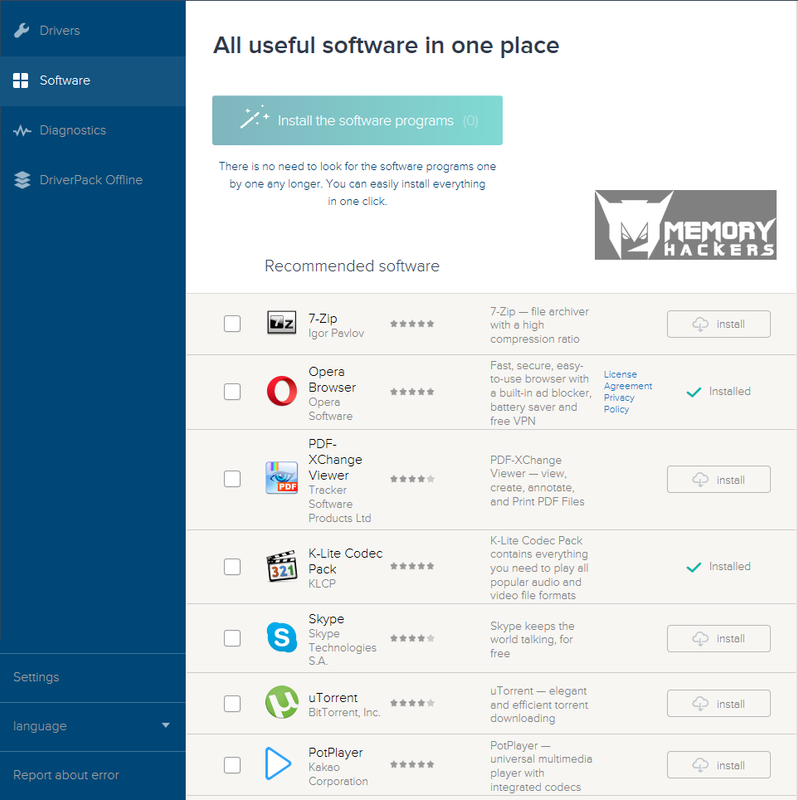Click the uTorrent logo icon
This screenshot has width=798, height=800.
[282, 703]
